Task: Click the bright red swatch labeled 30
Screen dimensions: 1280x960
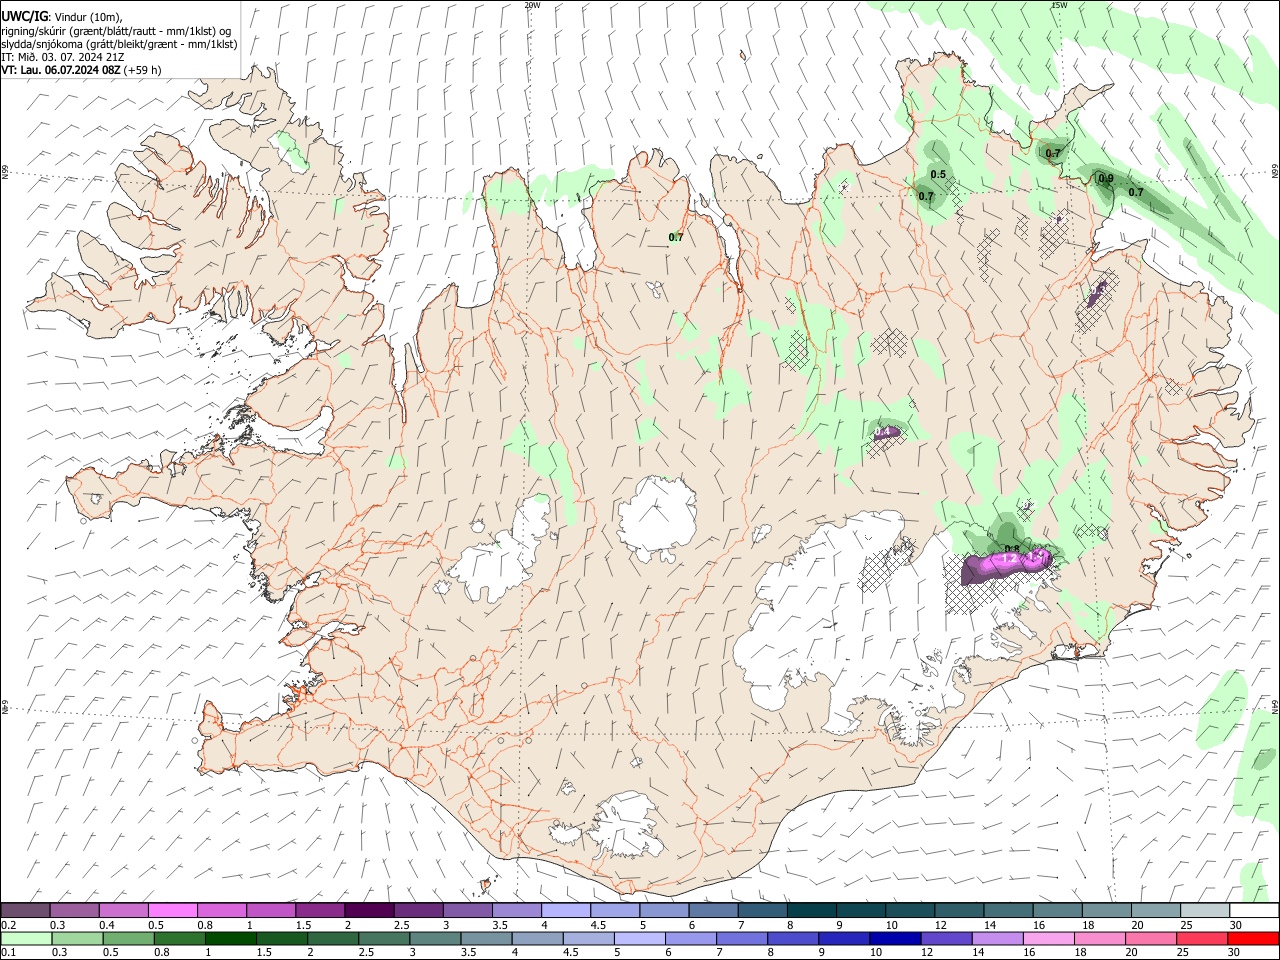Action: point(1252,939)
